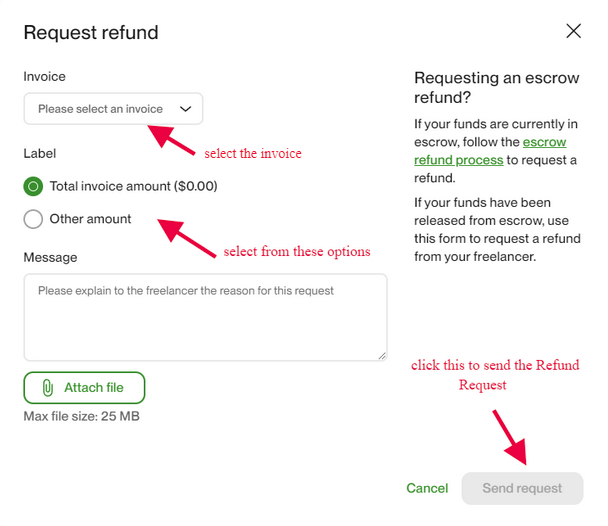
Task: Click the 'Max file size: 25 MB' note
Action: pos(82,416)
